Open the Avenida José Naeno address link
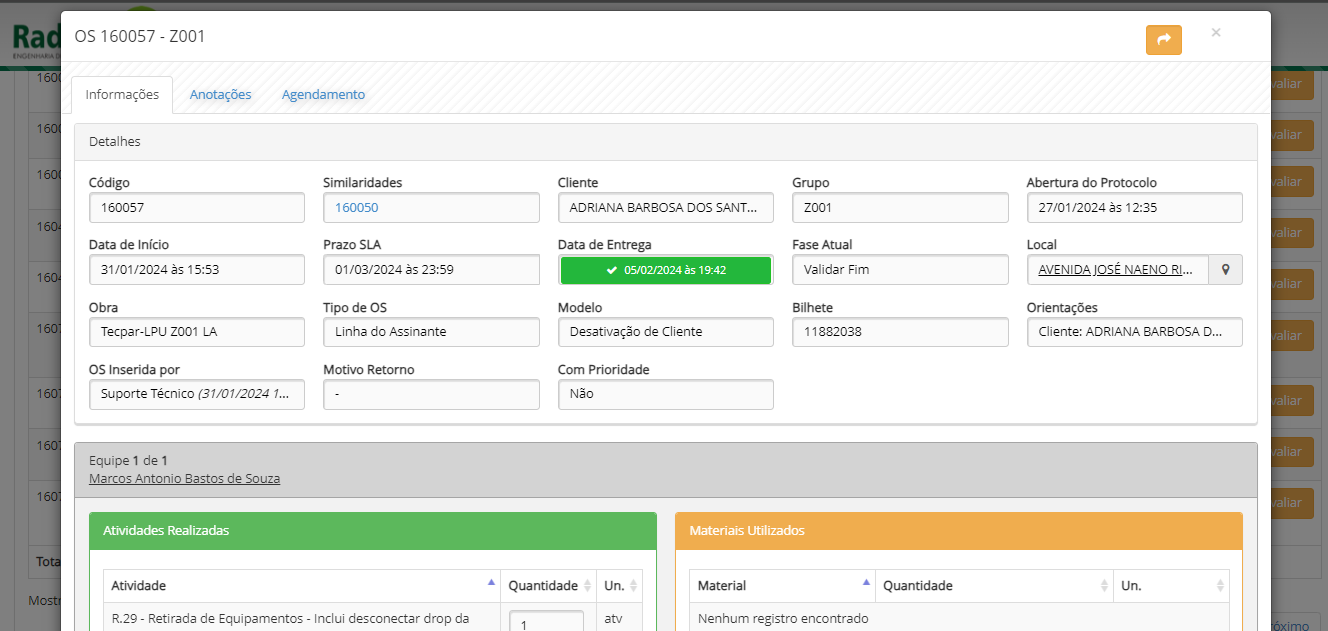 pos(1117,270)
